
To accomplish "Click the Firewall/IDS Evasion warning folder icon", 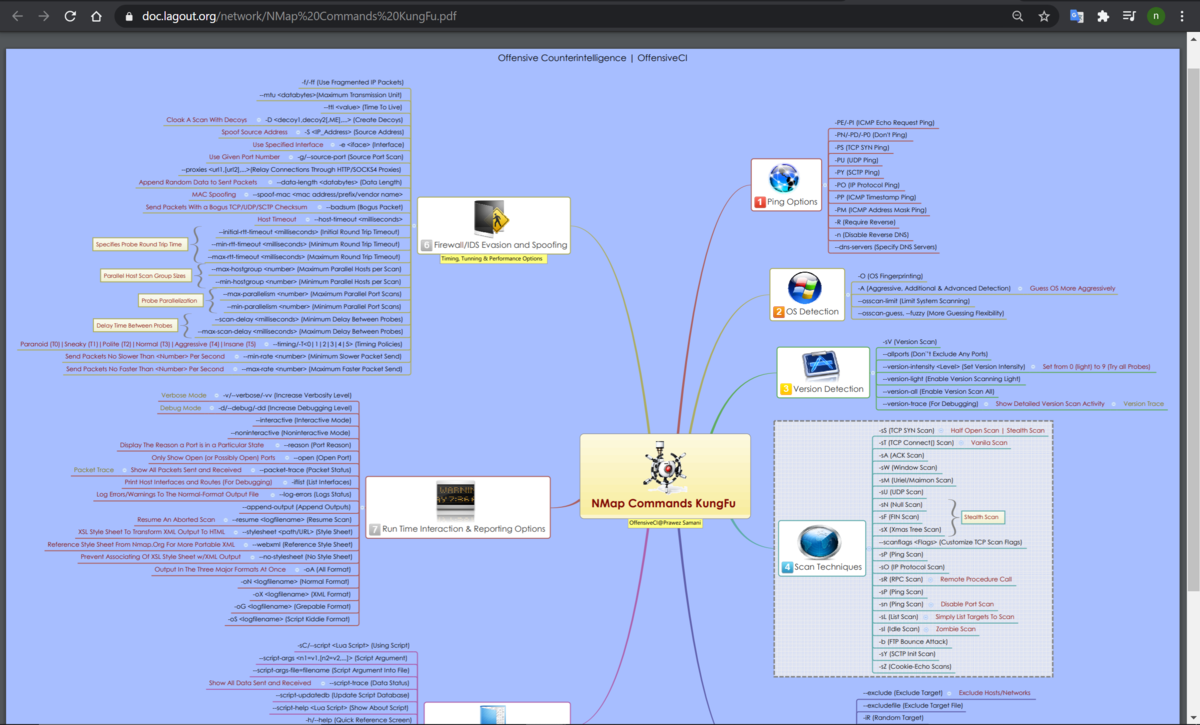I will click(493, 217).
